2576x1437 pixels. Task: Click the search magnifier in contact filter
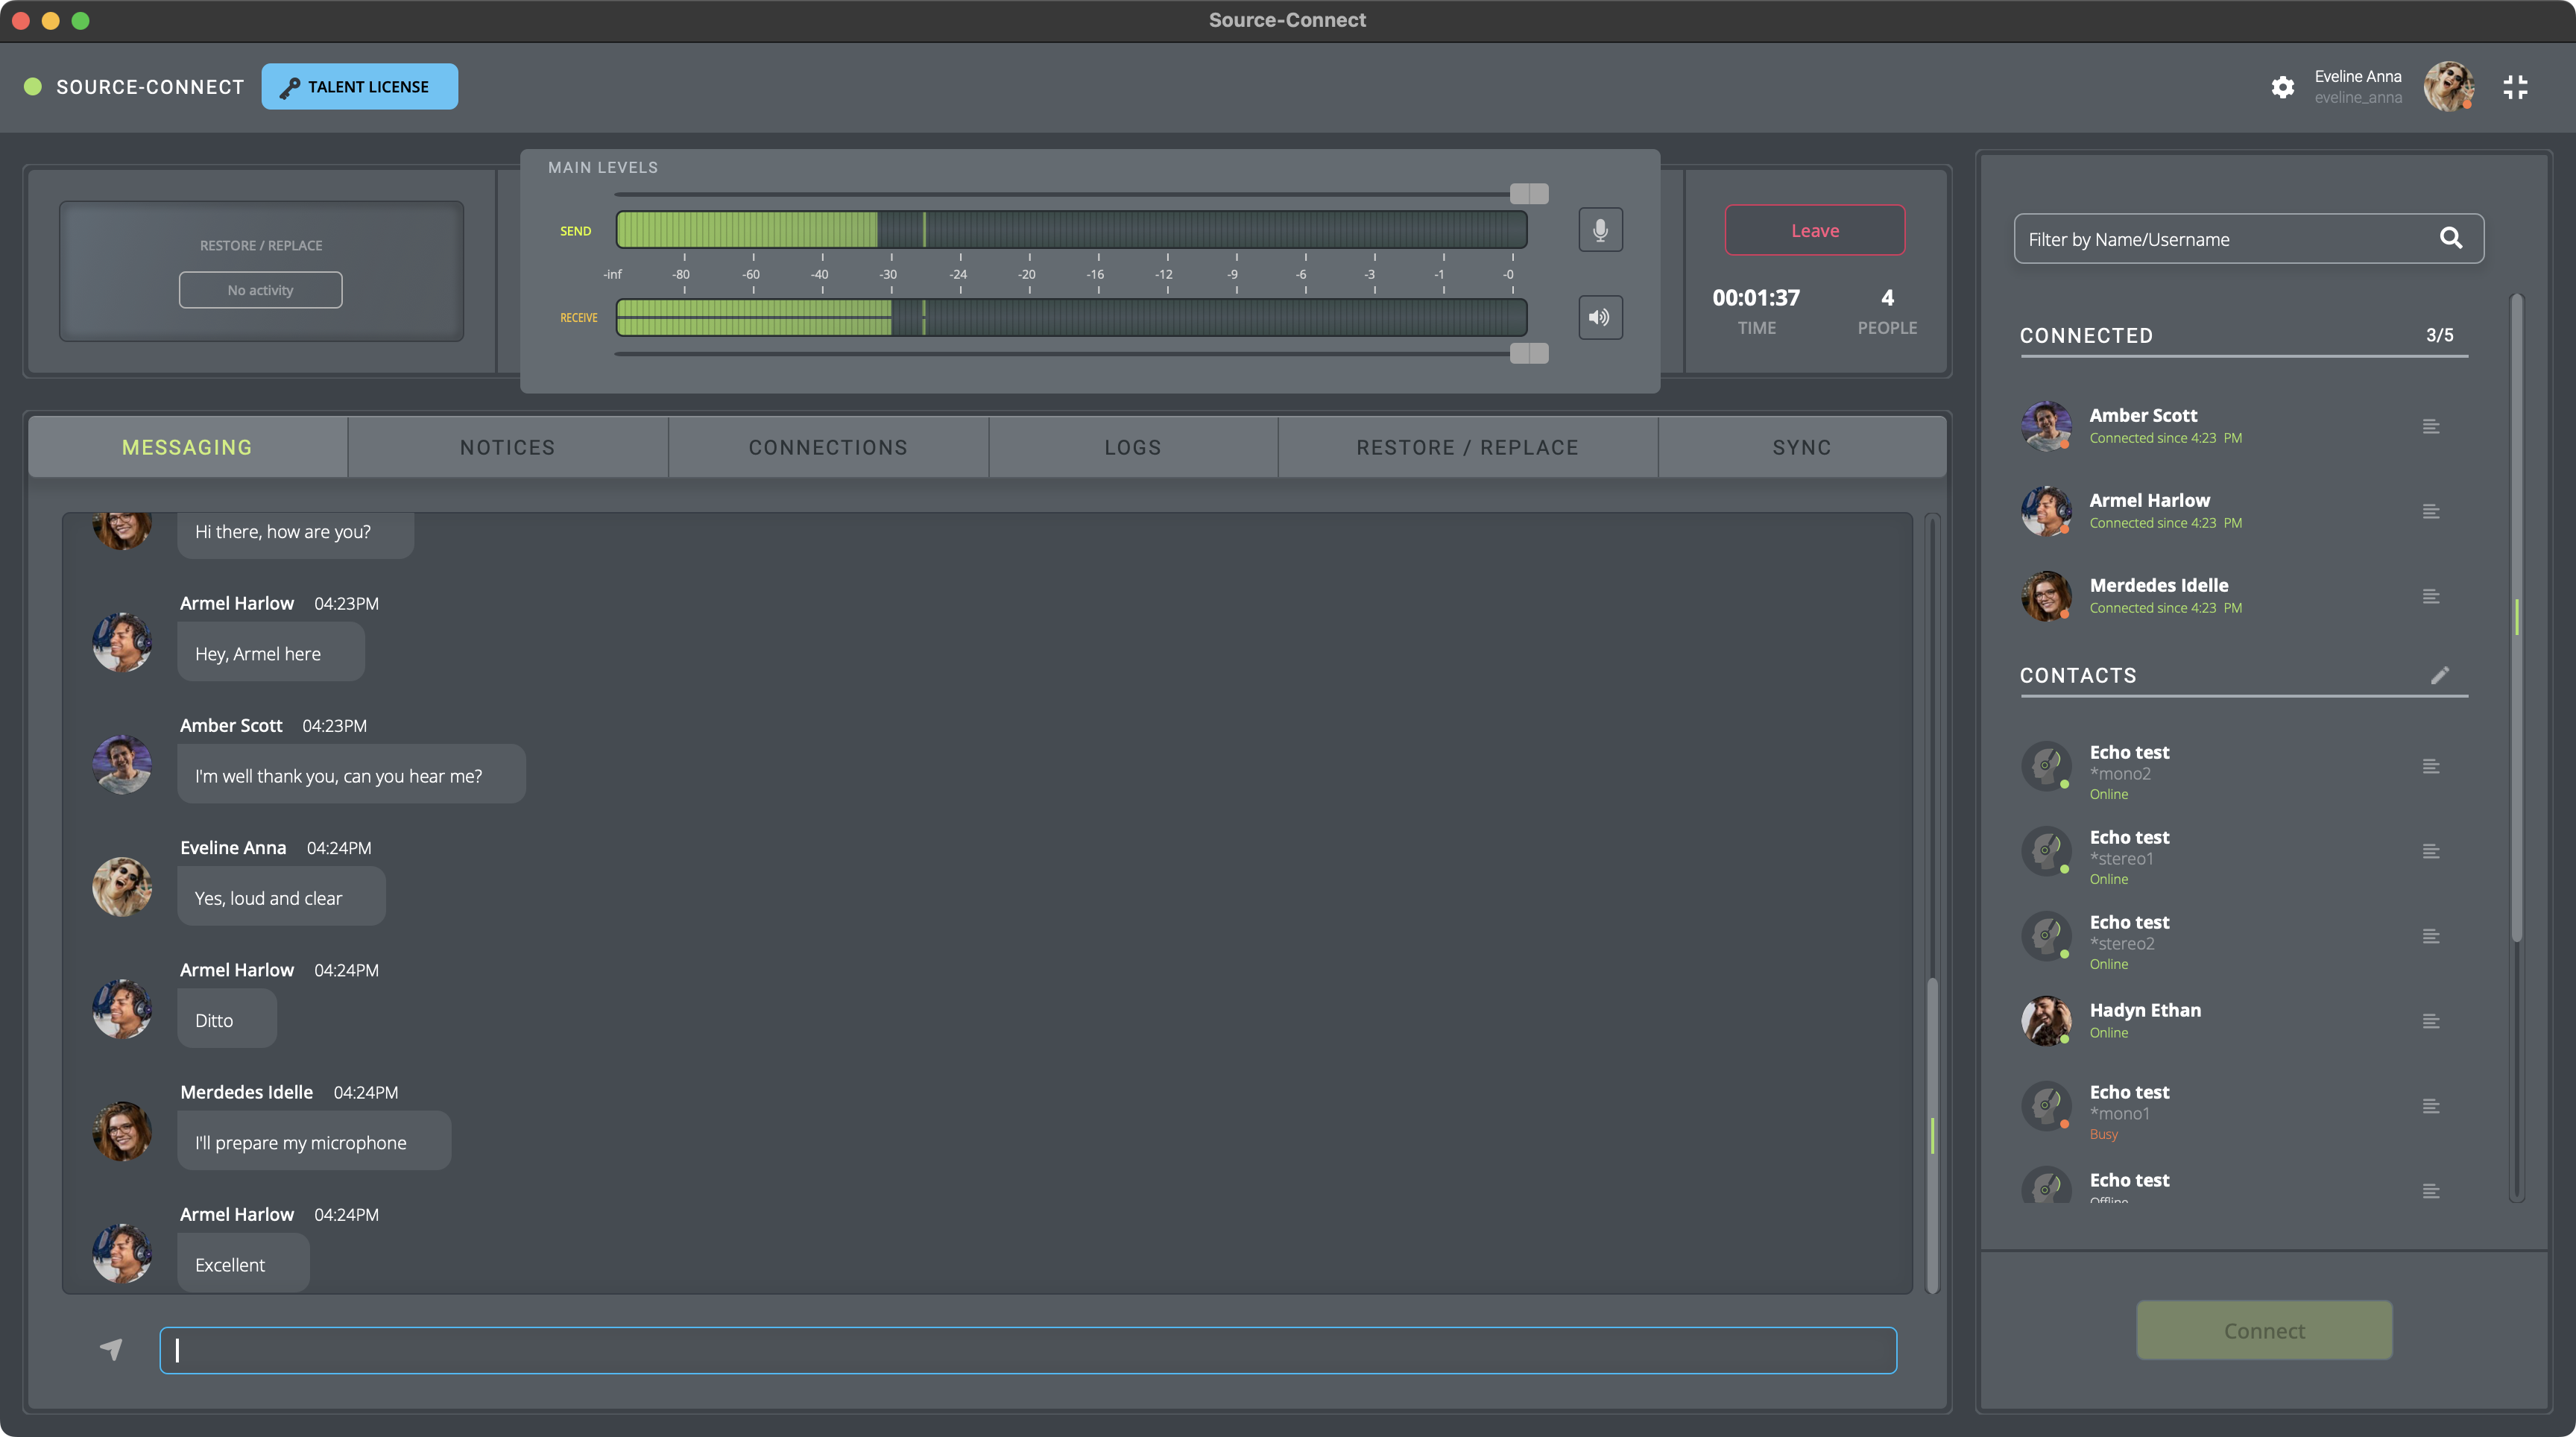tap(2450, 238)
